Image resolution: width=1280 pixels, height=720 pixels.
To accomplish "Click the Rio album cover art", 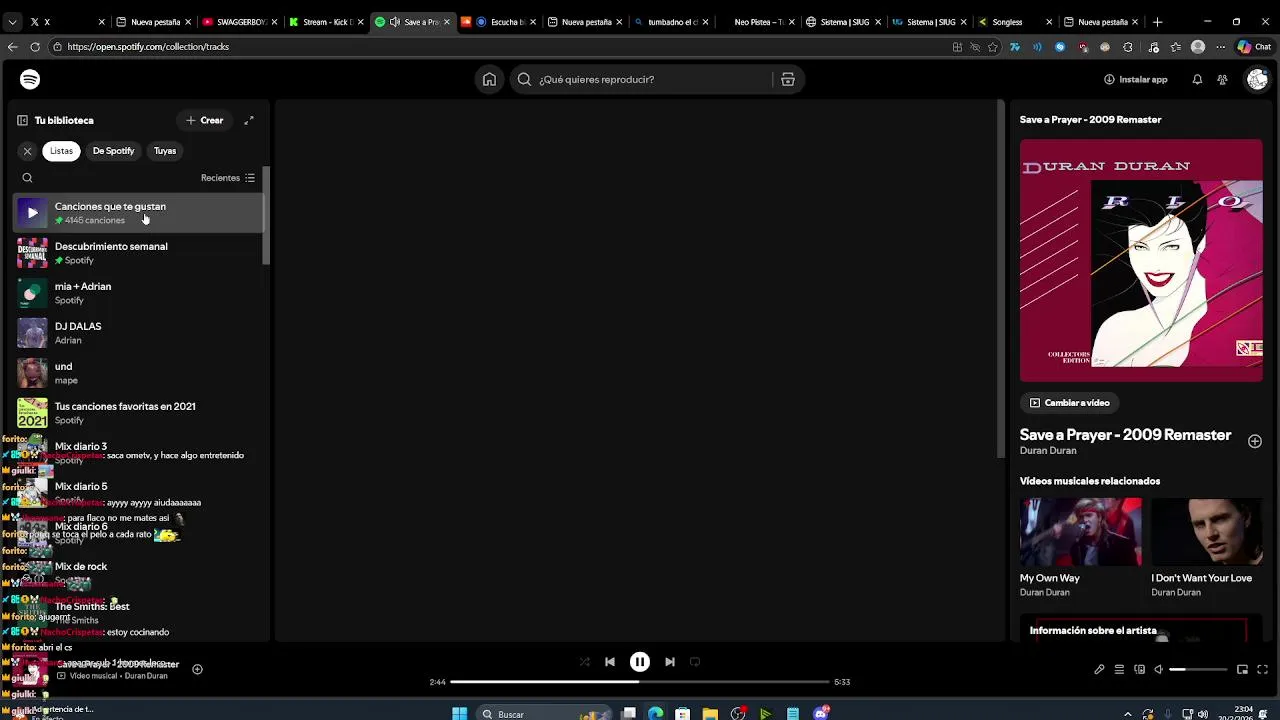I will (1141, 260).
